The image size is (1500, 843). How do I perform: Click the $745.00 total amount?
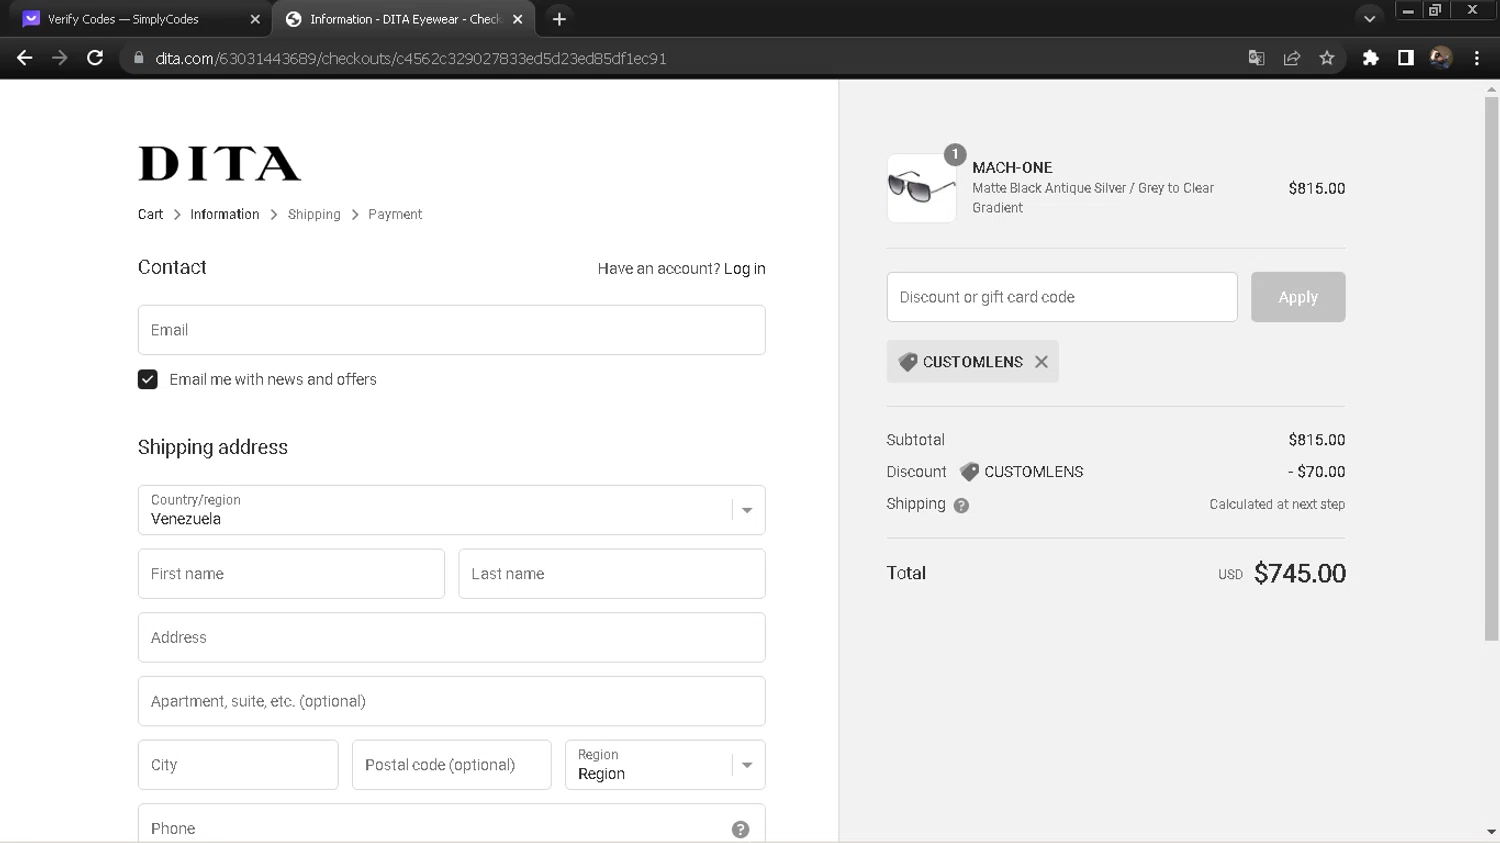tap(1300, 573)
